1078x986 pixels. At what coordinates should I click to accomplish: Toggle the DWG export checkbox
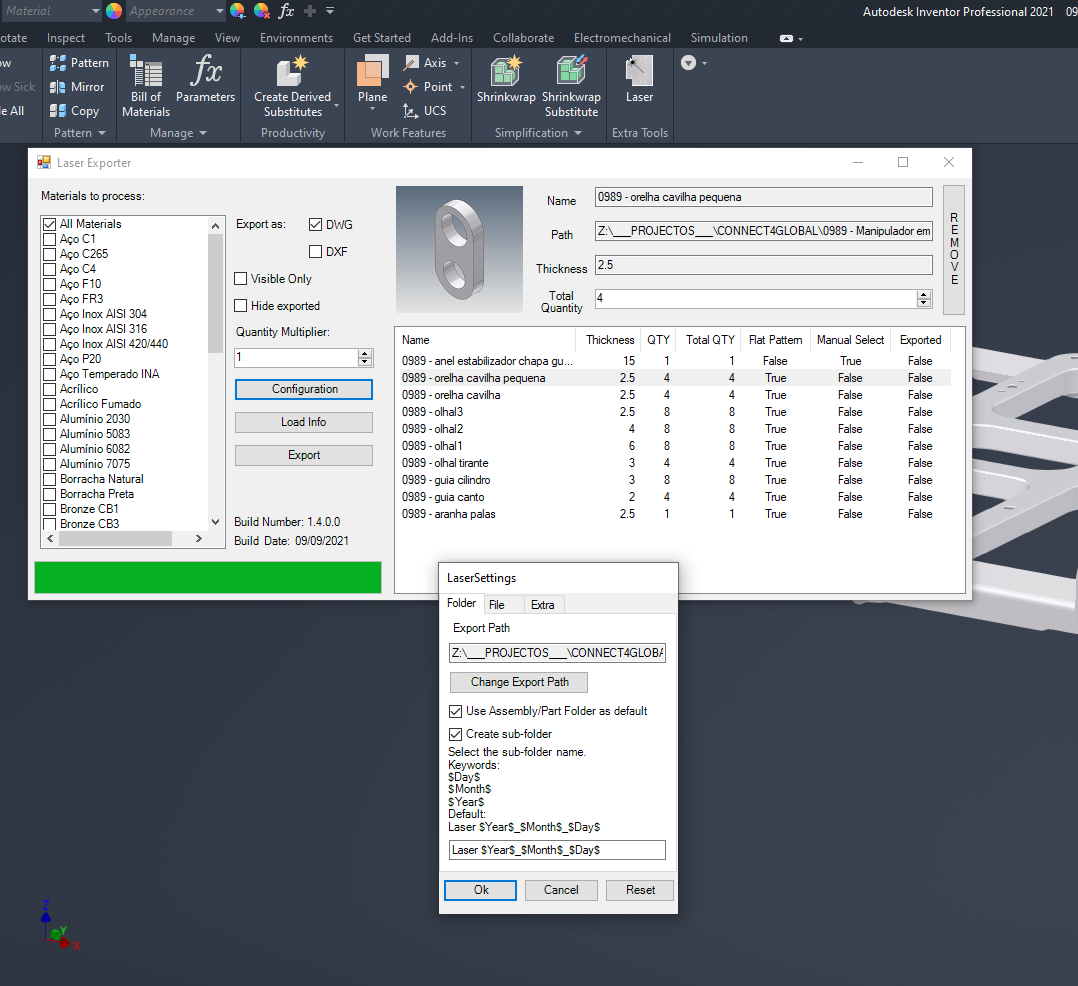pyautogui.click(x=316, y=224)
